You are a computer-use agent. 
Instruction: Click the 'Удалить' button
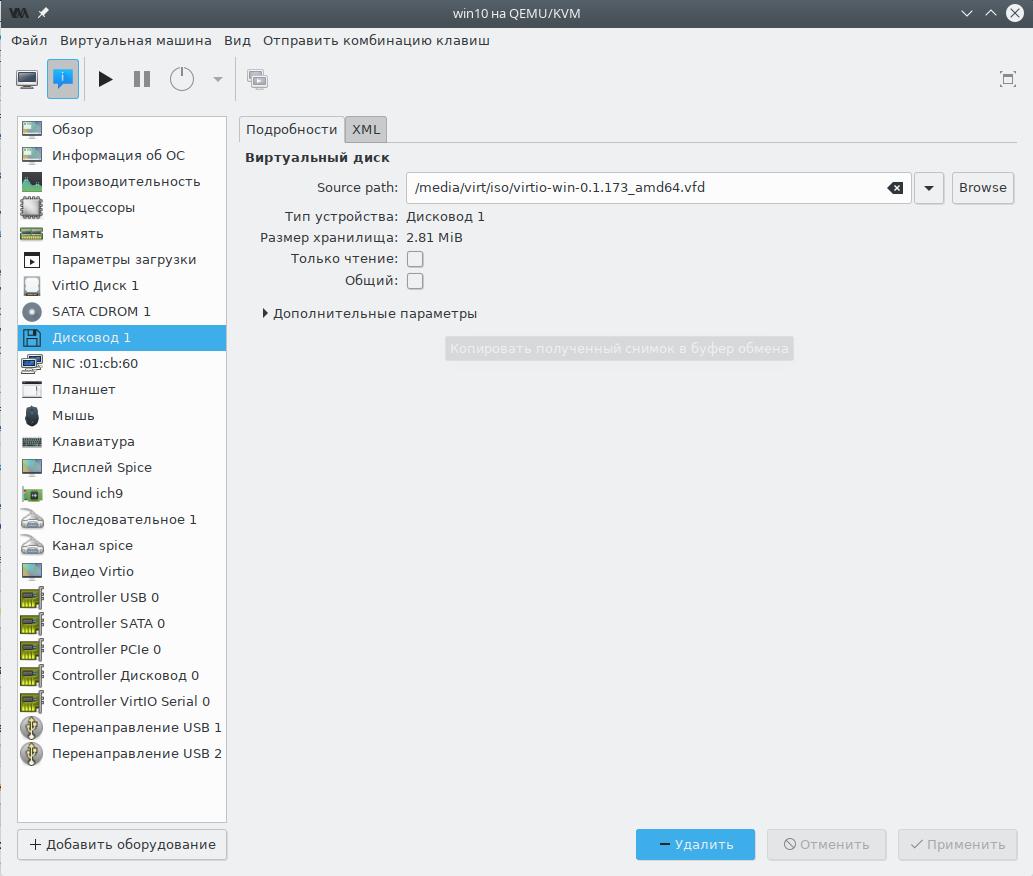point(696,844)
